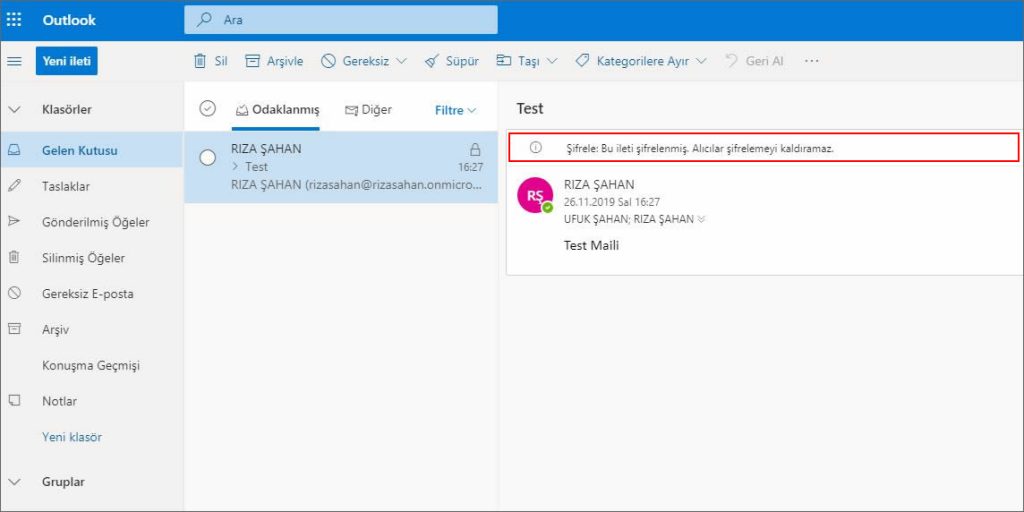Click the Sil trash icon
Screen dimensions: 1024x512
(x=200, y=61)
